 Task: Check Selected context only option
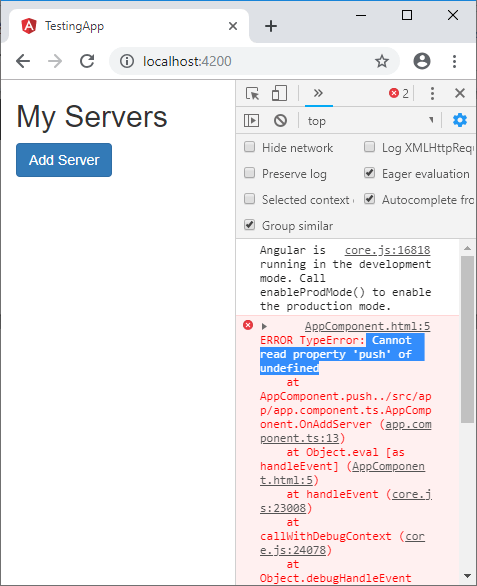[x=249, y=199]
